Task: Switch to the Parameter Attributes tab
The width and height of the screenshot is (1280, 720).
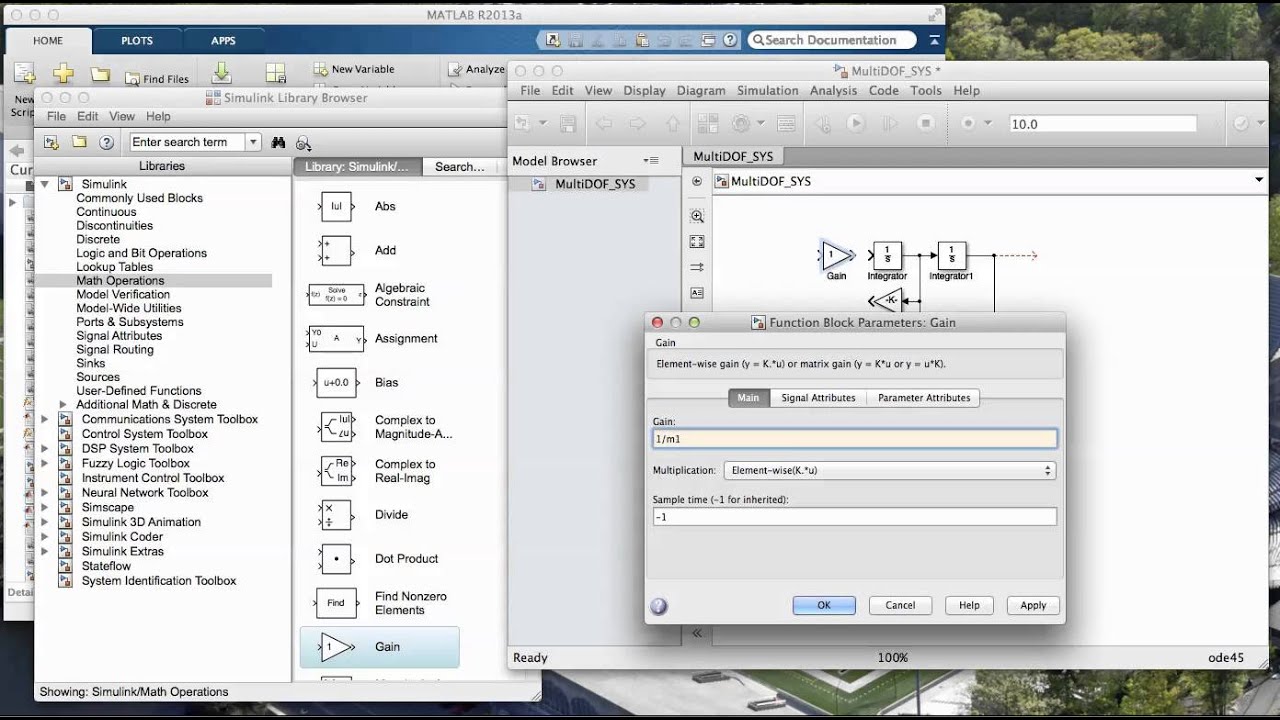Action: click(924, 398)
